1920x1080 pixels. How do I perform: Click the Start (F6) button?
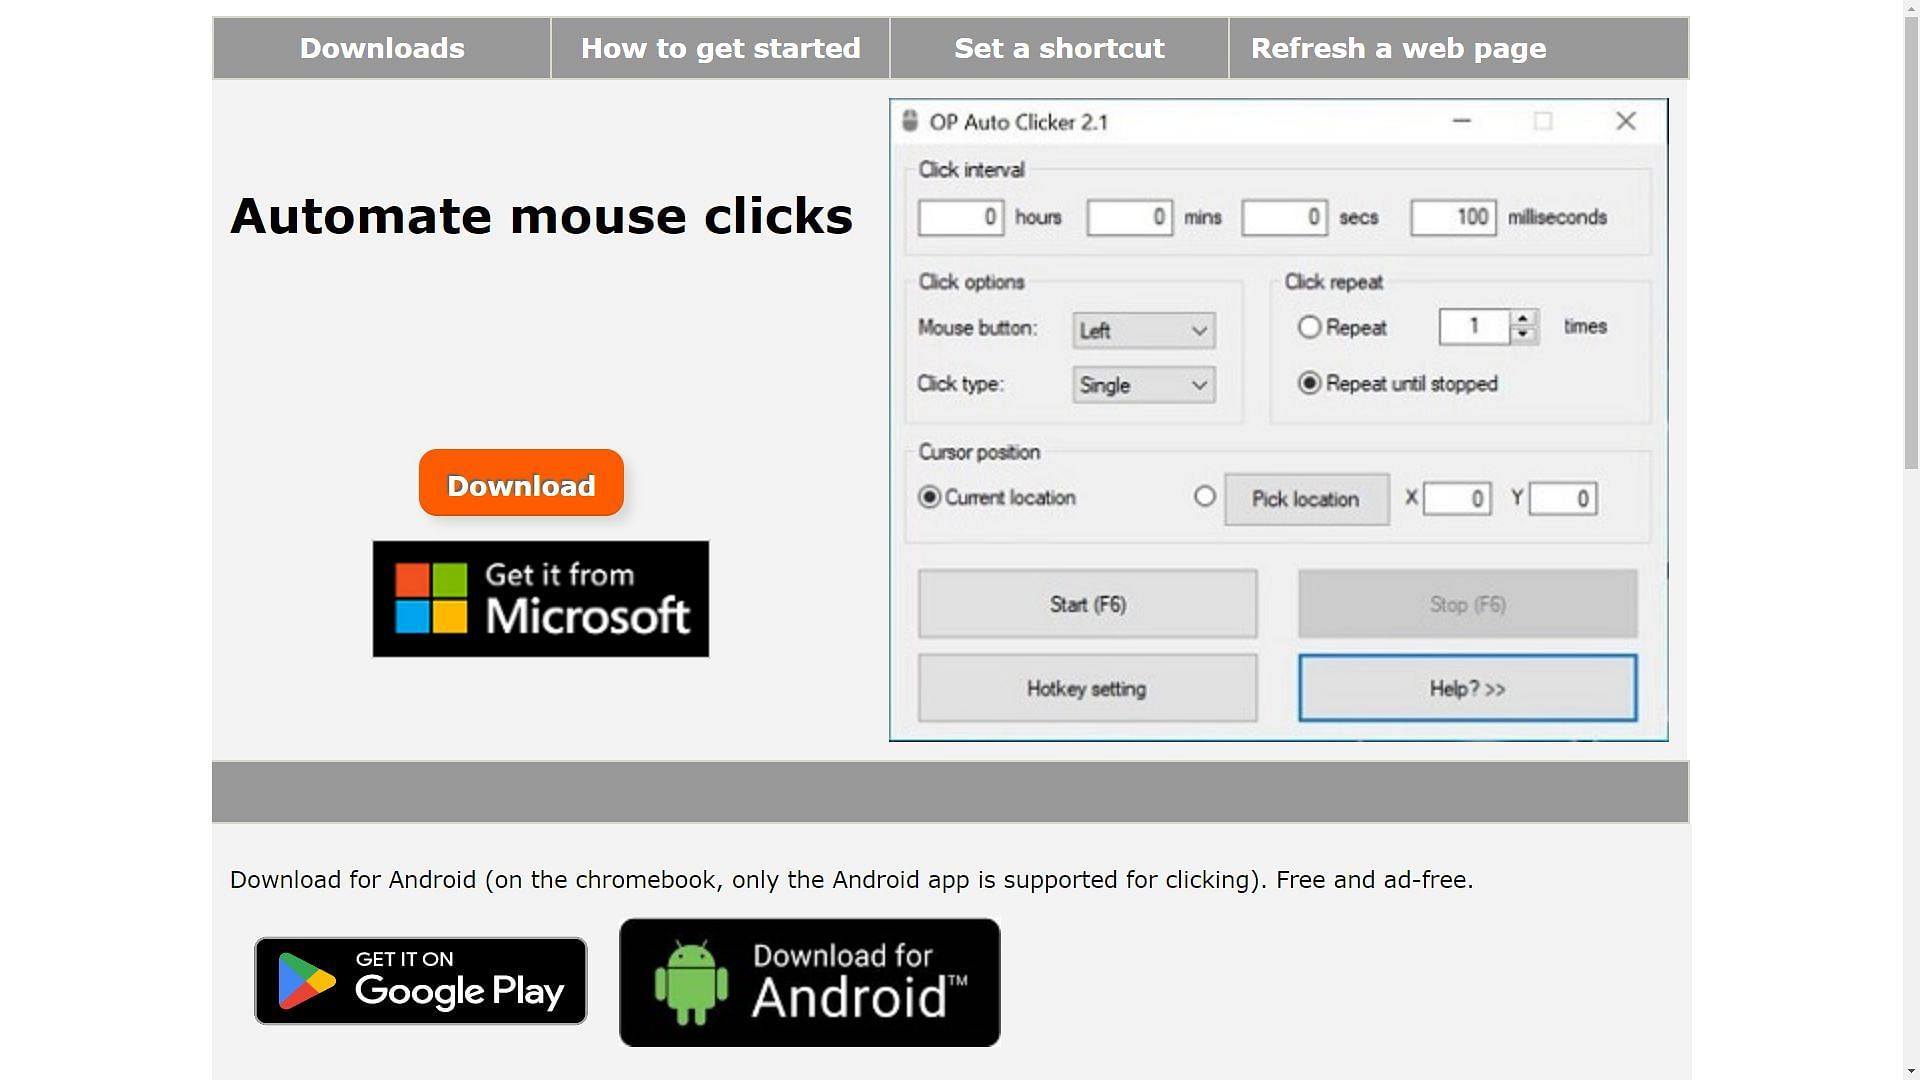click(1087, 604)
